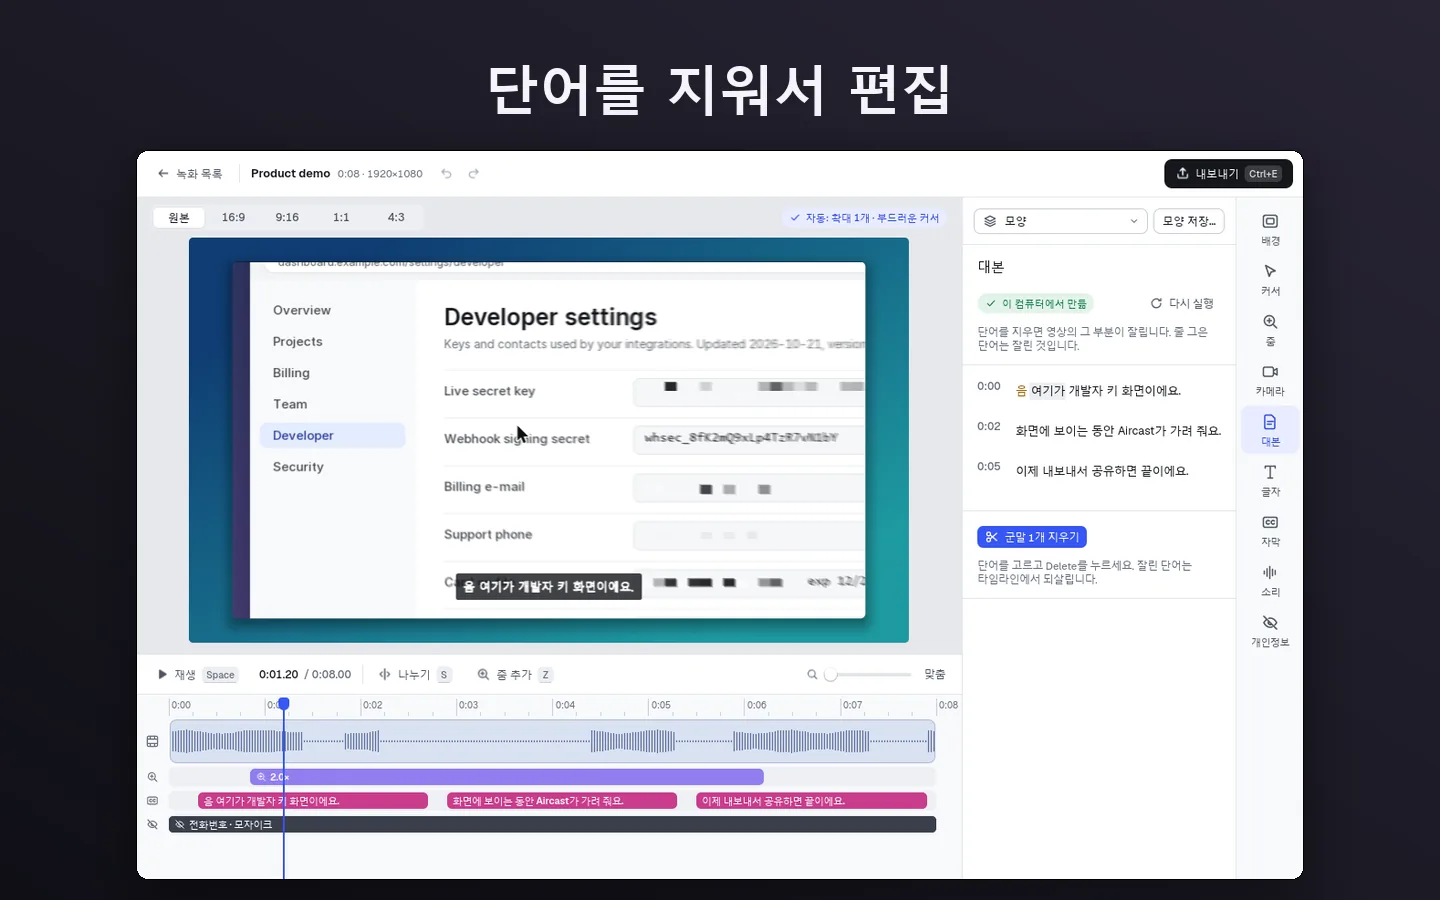Image resolution: width=1440 pixels, height=900 pixels.
Task: Click Developer in the preview sidebar
Action: pos(332,435)
